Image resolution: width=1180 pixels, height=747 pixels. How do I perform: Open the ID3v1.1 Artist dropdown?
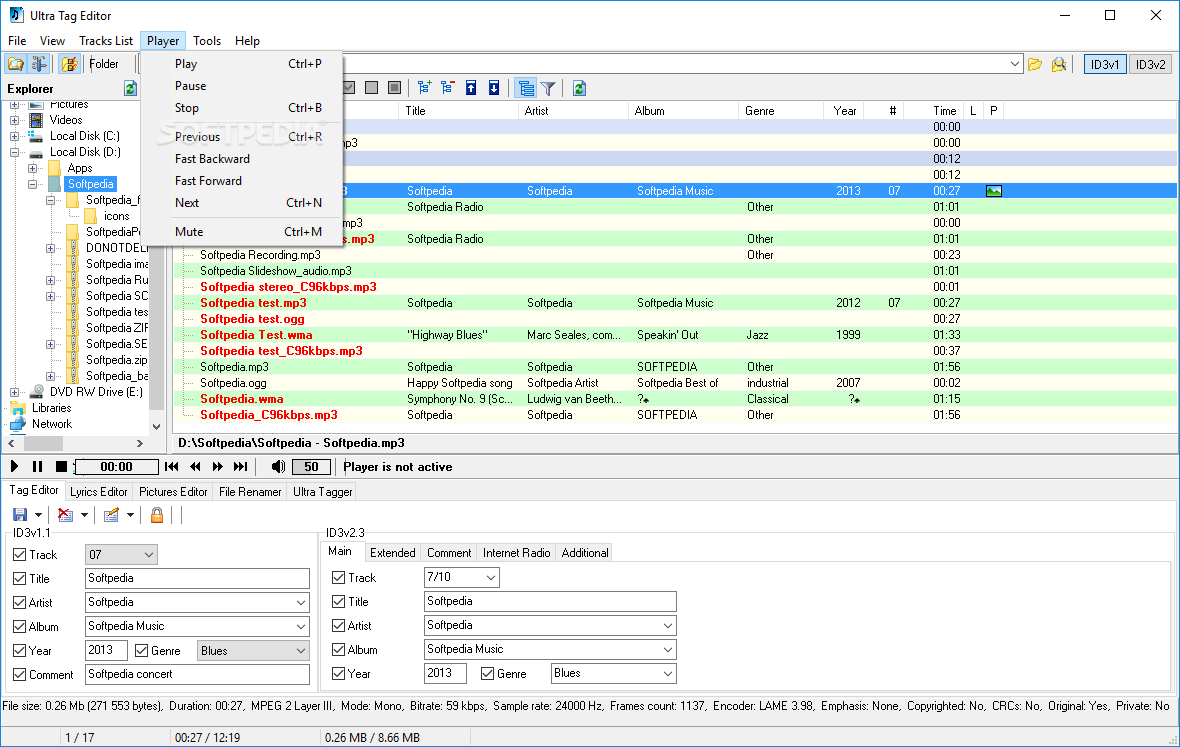coord(301,603)
